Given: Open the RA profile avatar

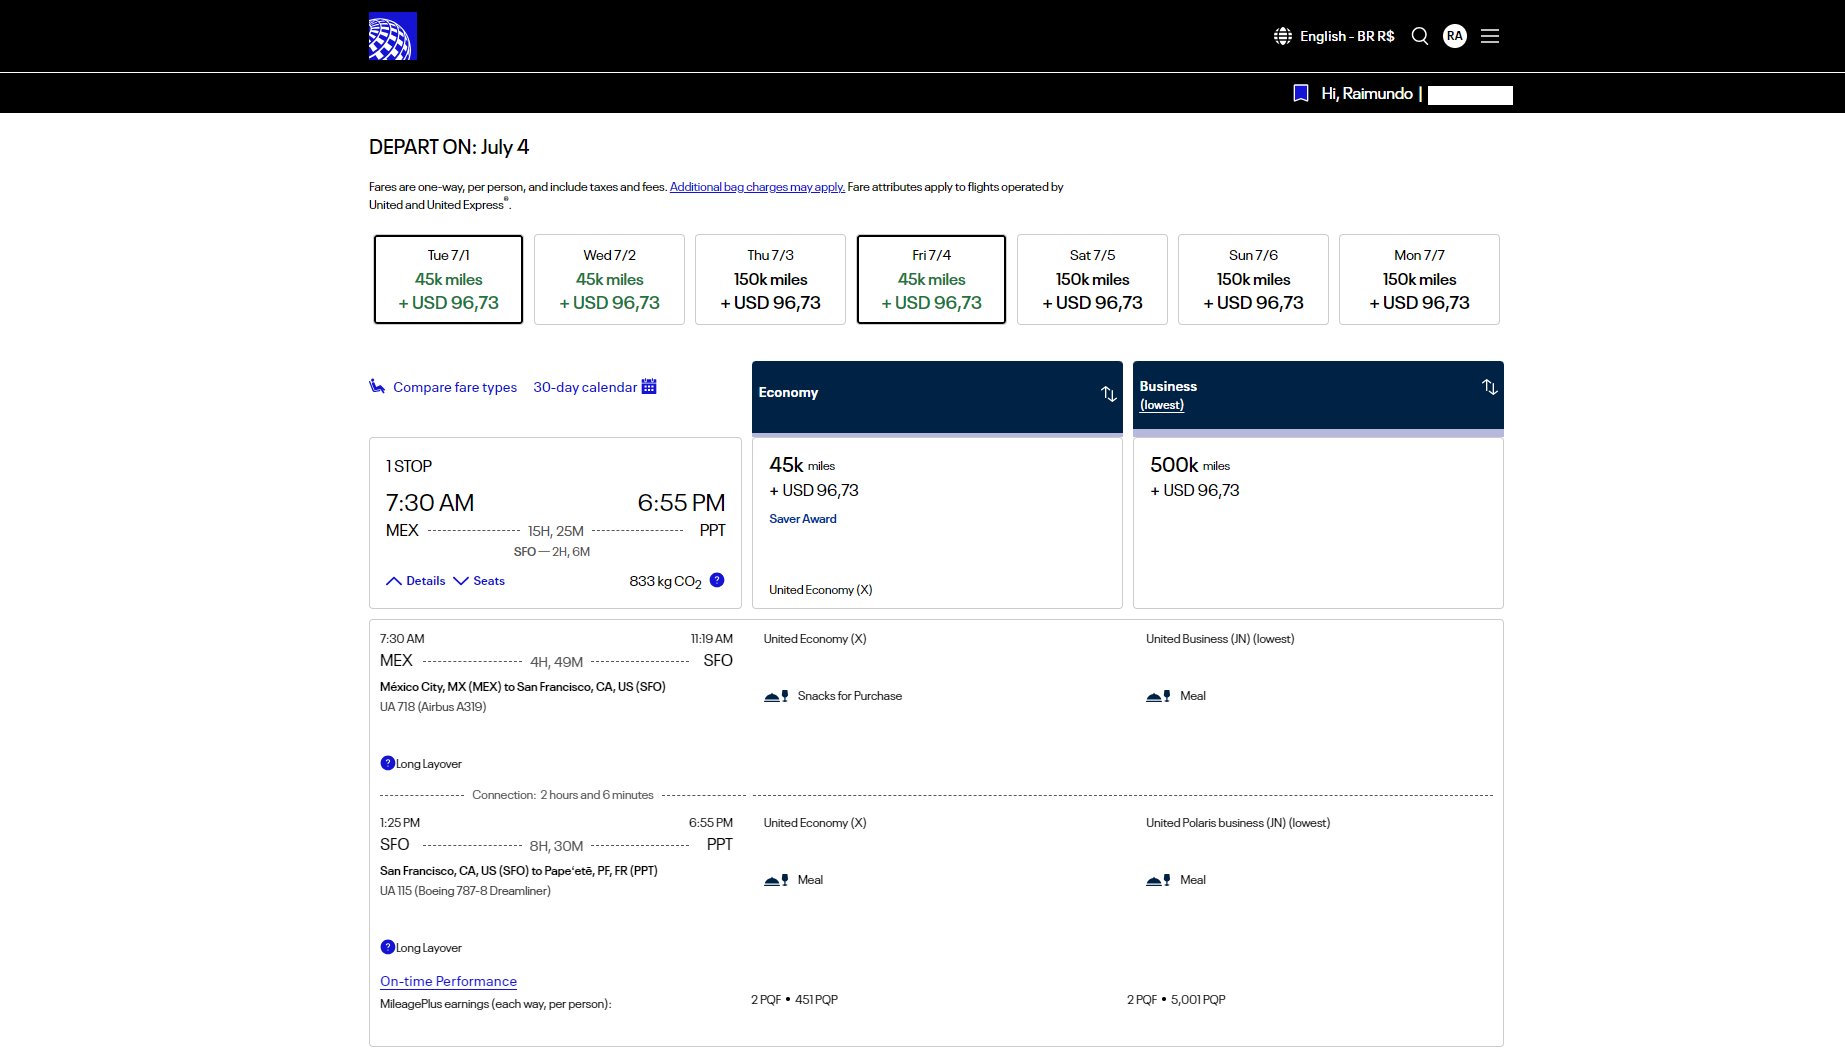Looking at the screenshot, I should (1455, 36).
